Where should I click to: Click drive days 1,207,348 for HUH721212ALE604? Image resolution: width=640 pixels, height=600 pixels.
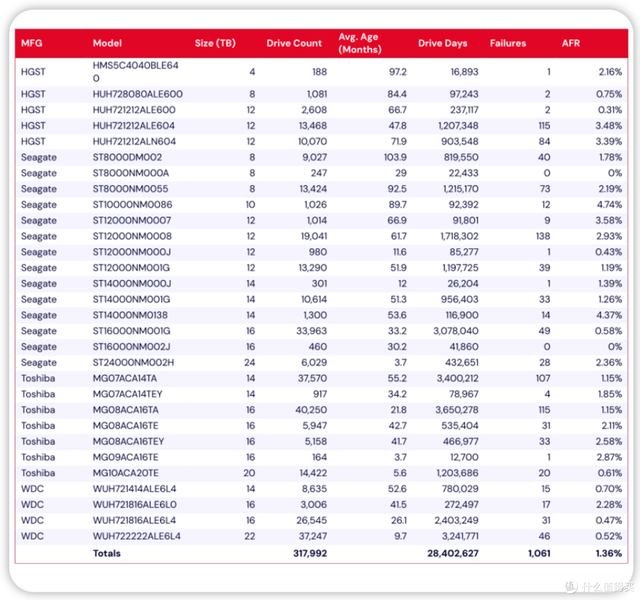tap(458, 126)
